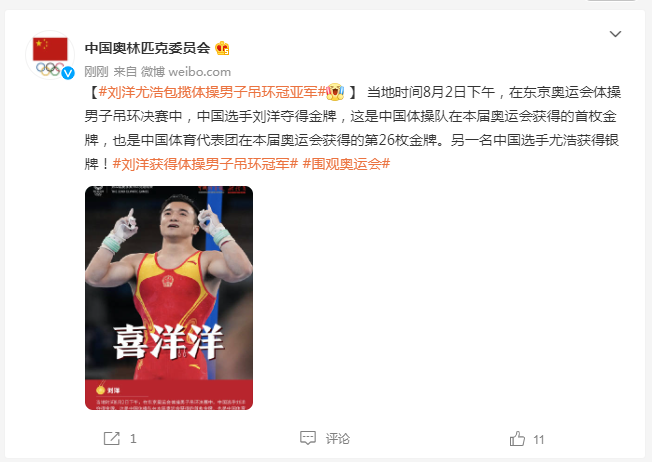Toggle the thumbs-up like icon

pyautogui.click(x=517, y=439)
